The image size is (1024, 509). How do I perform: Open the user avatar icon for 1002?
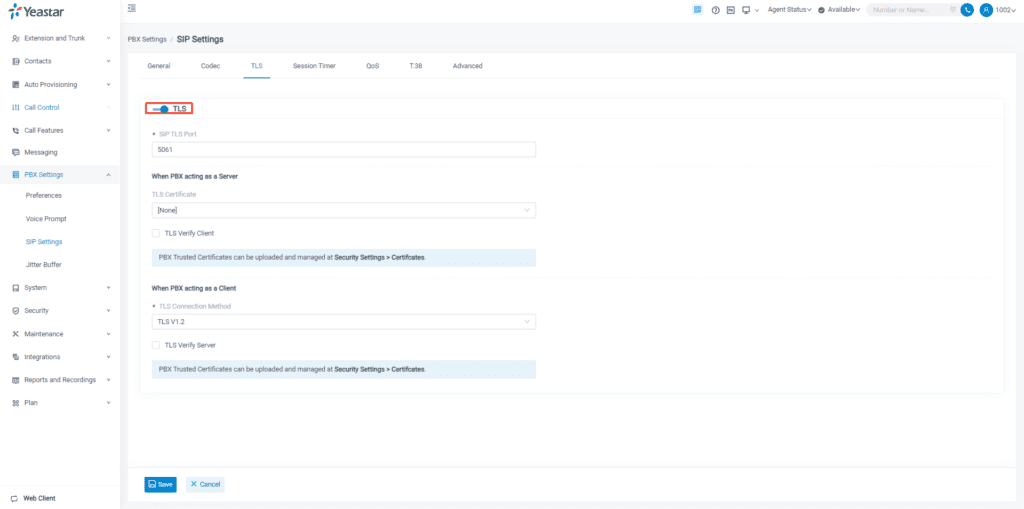click(x=986, y=10)
